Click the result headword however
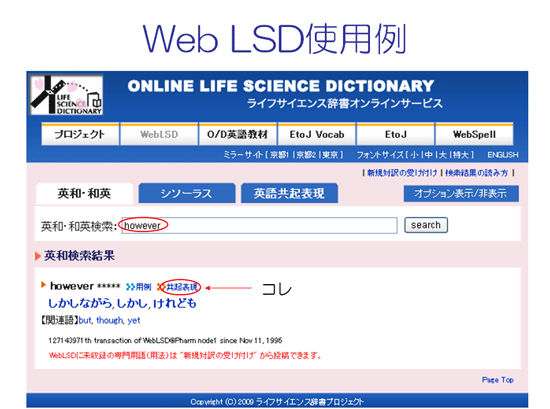The width and height of the screenshot is (550, 409). [x=72, y=286]
